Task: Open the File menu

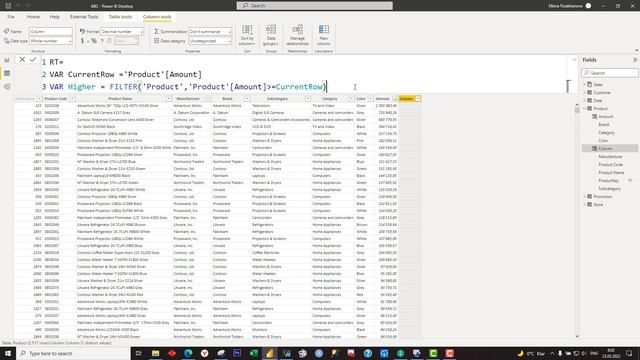Action: pos(11,17)
